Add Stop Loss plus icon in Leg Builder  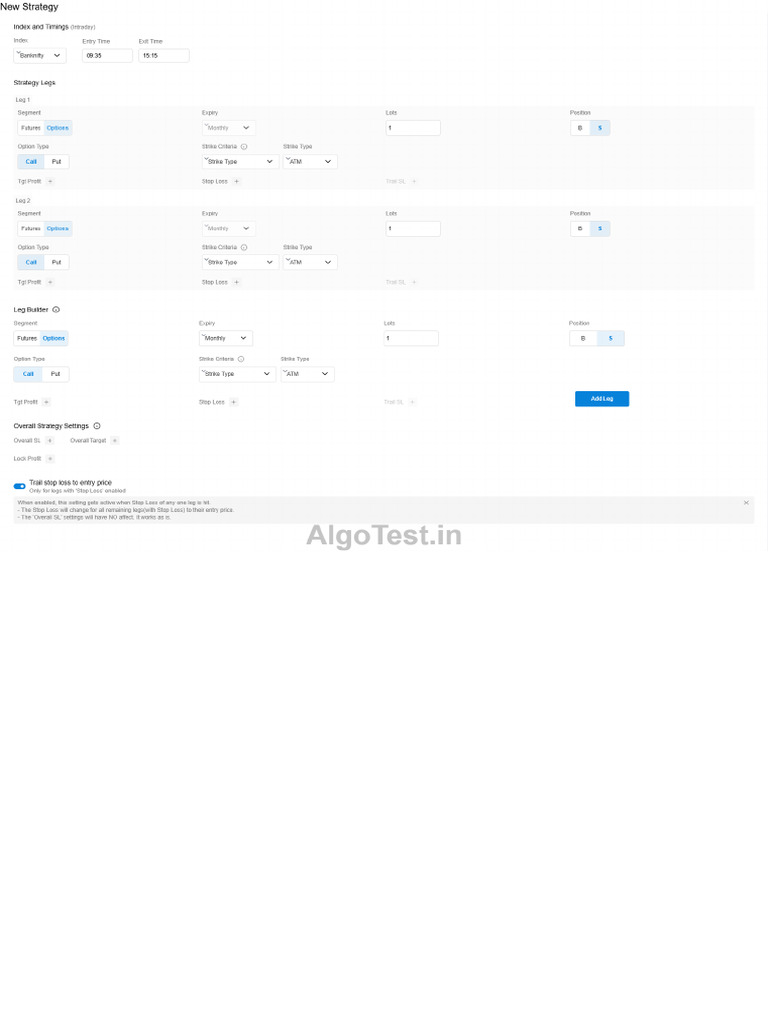tap(233, 402)
